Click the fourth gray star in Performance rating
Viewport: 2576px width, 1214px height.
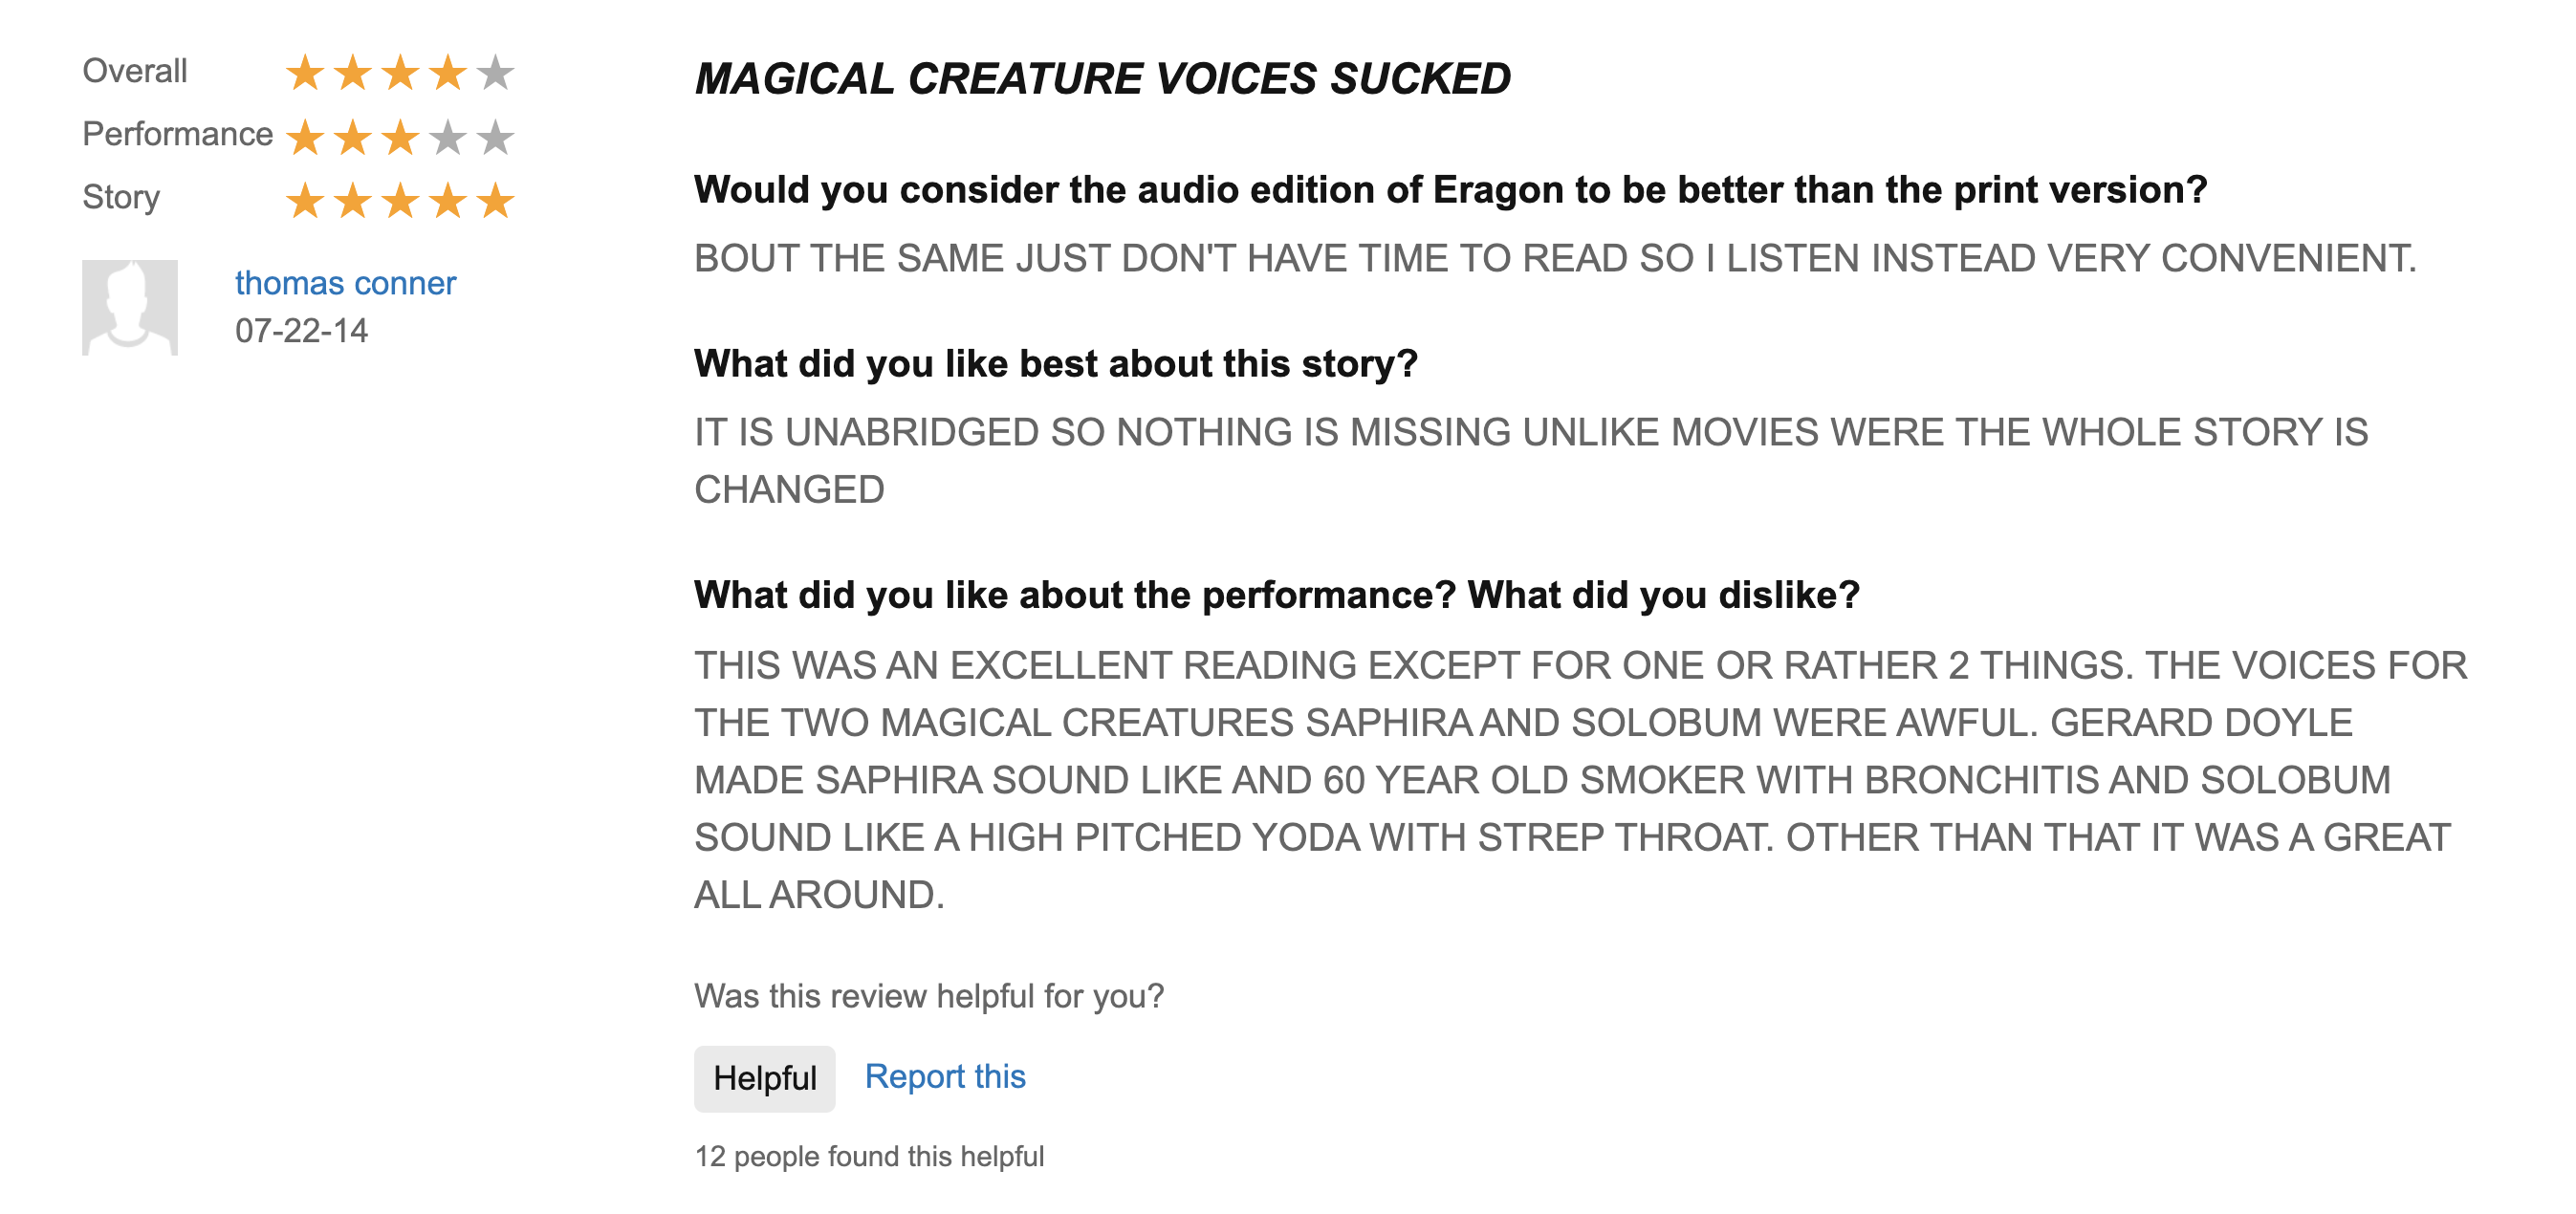tap(448, 137)
